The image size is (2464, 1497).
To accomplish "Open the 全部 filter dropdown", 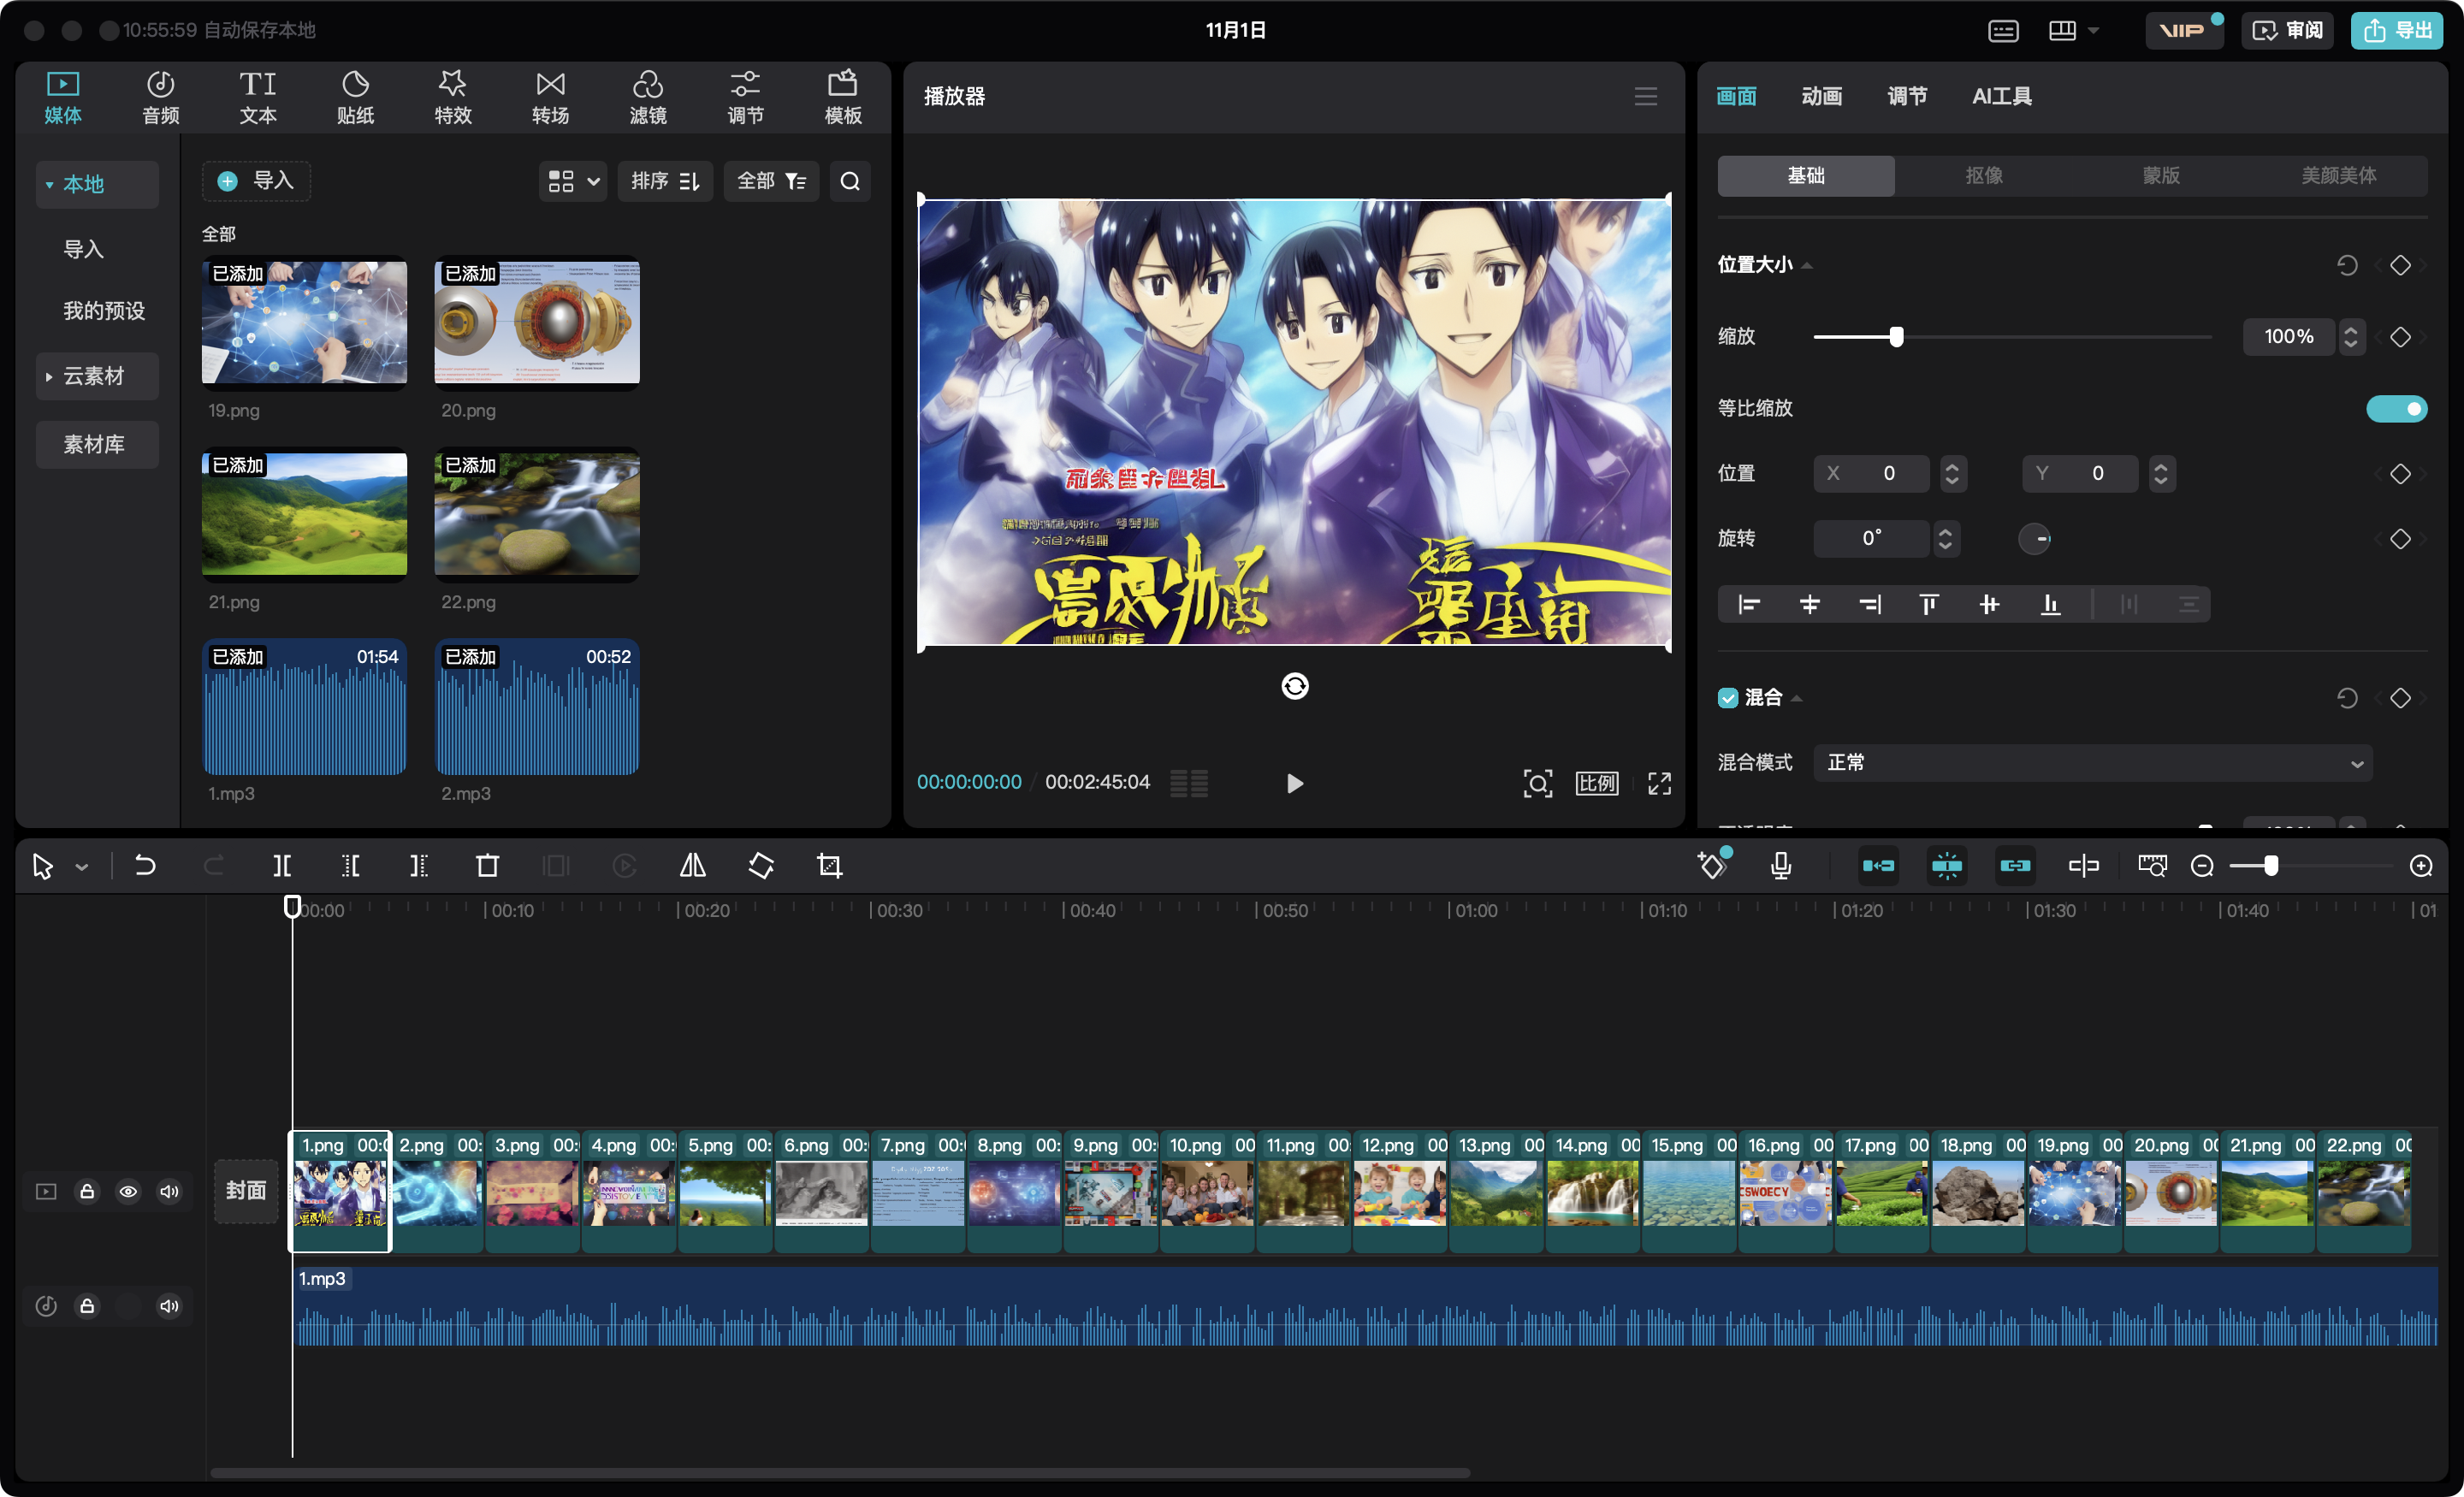I will (771, 181).
